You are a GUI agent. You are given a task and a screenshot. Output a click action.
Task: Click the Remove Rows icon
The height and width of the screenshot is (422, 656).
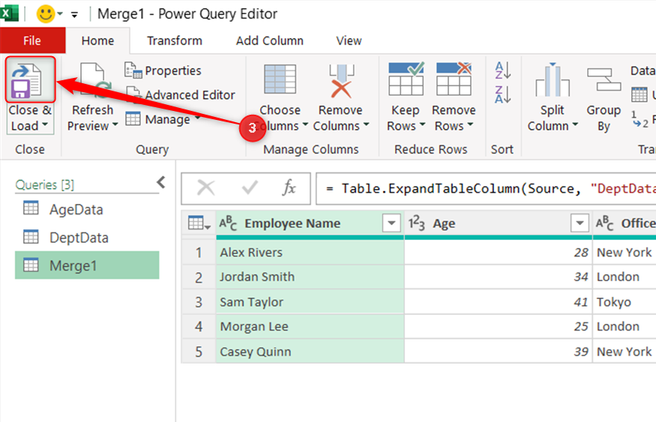coord(454,79)
